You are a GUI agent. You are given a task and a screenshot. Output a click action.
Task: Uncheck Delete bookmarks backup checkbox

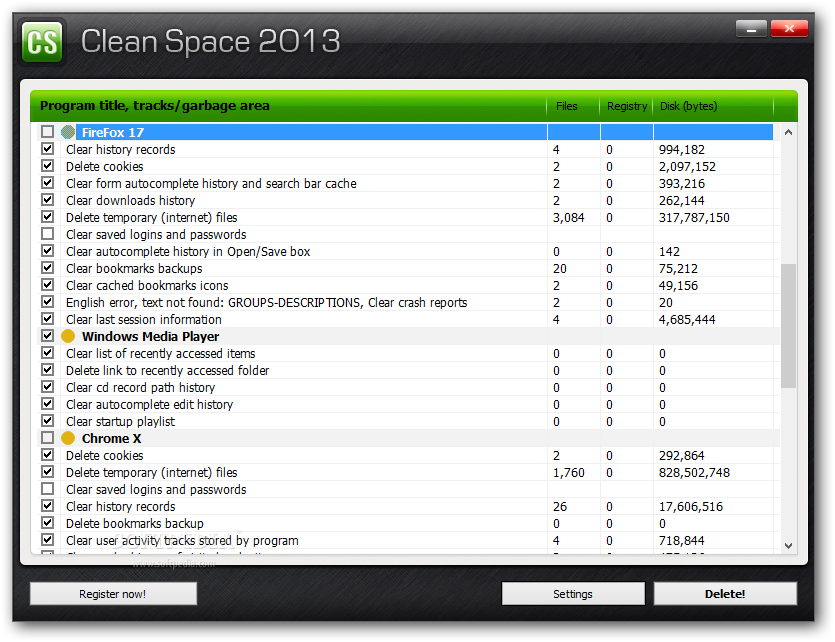tap(47, 523)
